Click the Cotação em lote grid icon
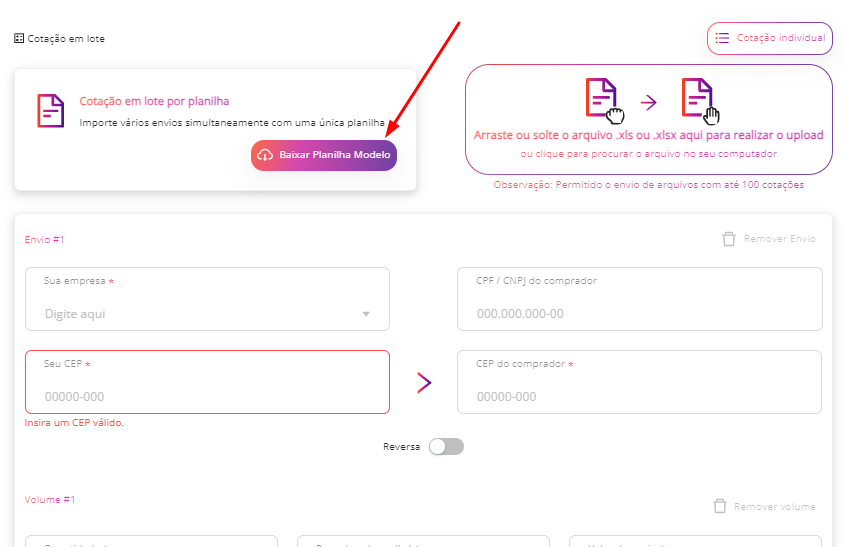Viewport: 843px width, 547px height. pos(19,38)
